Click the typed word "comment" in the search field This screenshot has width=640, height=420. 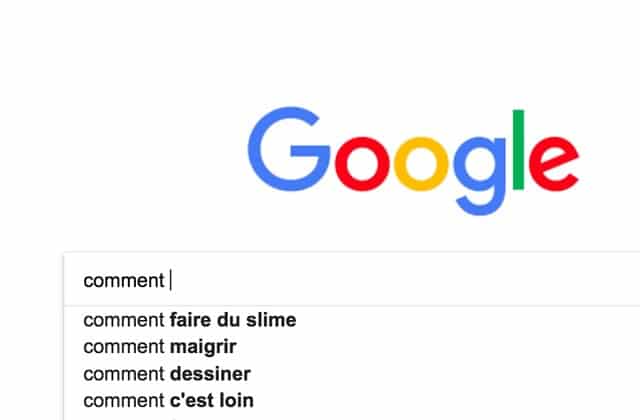coord(123,280)
